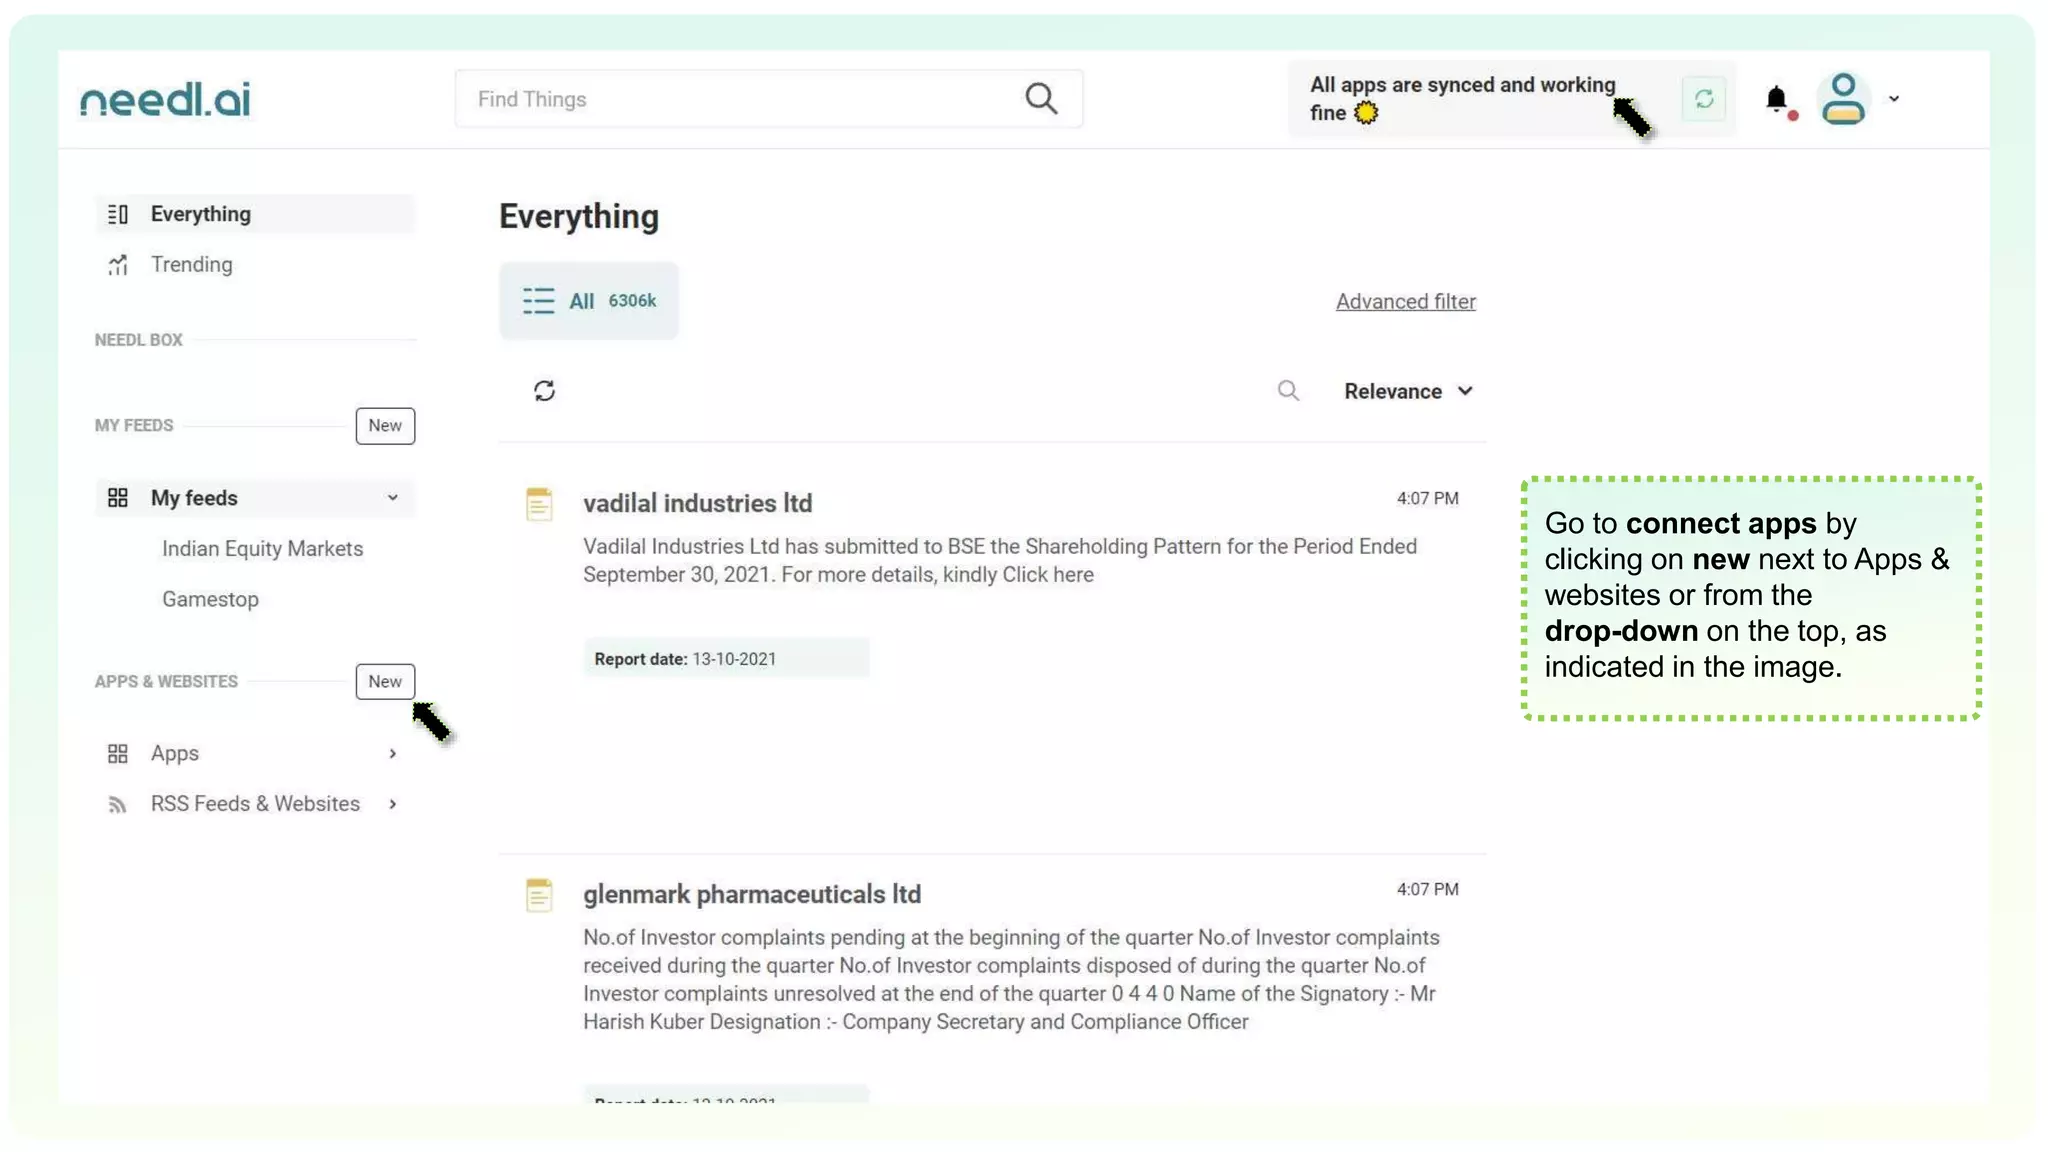
Task: Select Everything in the sidebar
Action: coord(254,214)
